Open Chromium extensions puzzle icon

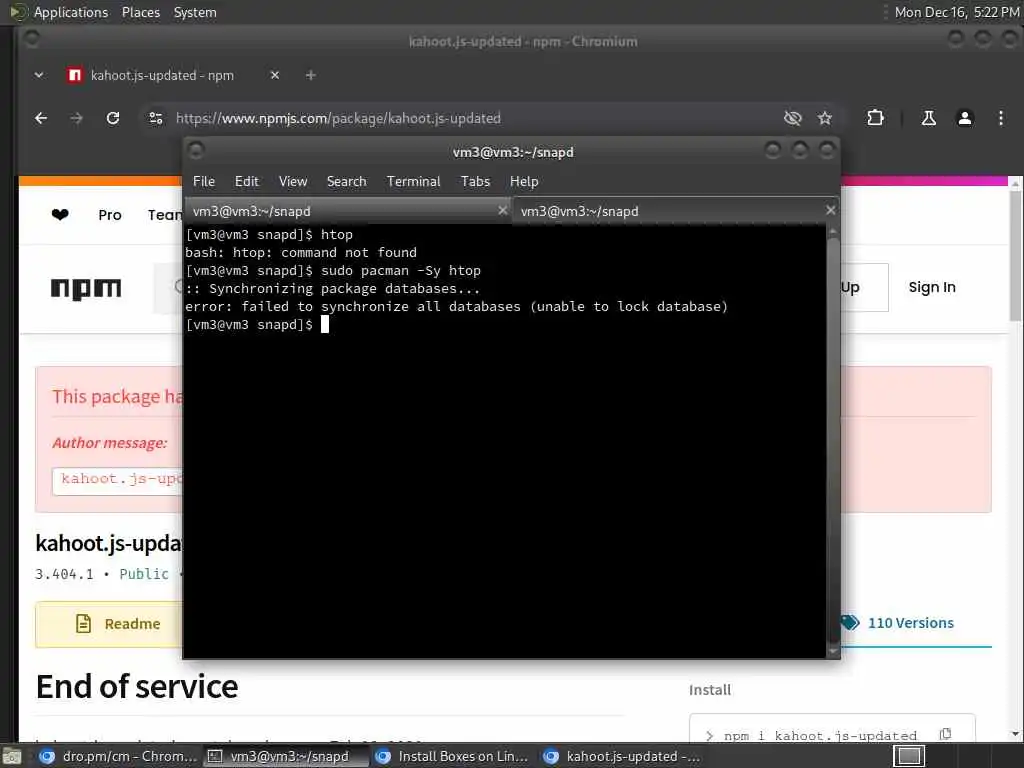point(875,118)
